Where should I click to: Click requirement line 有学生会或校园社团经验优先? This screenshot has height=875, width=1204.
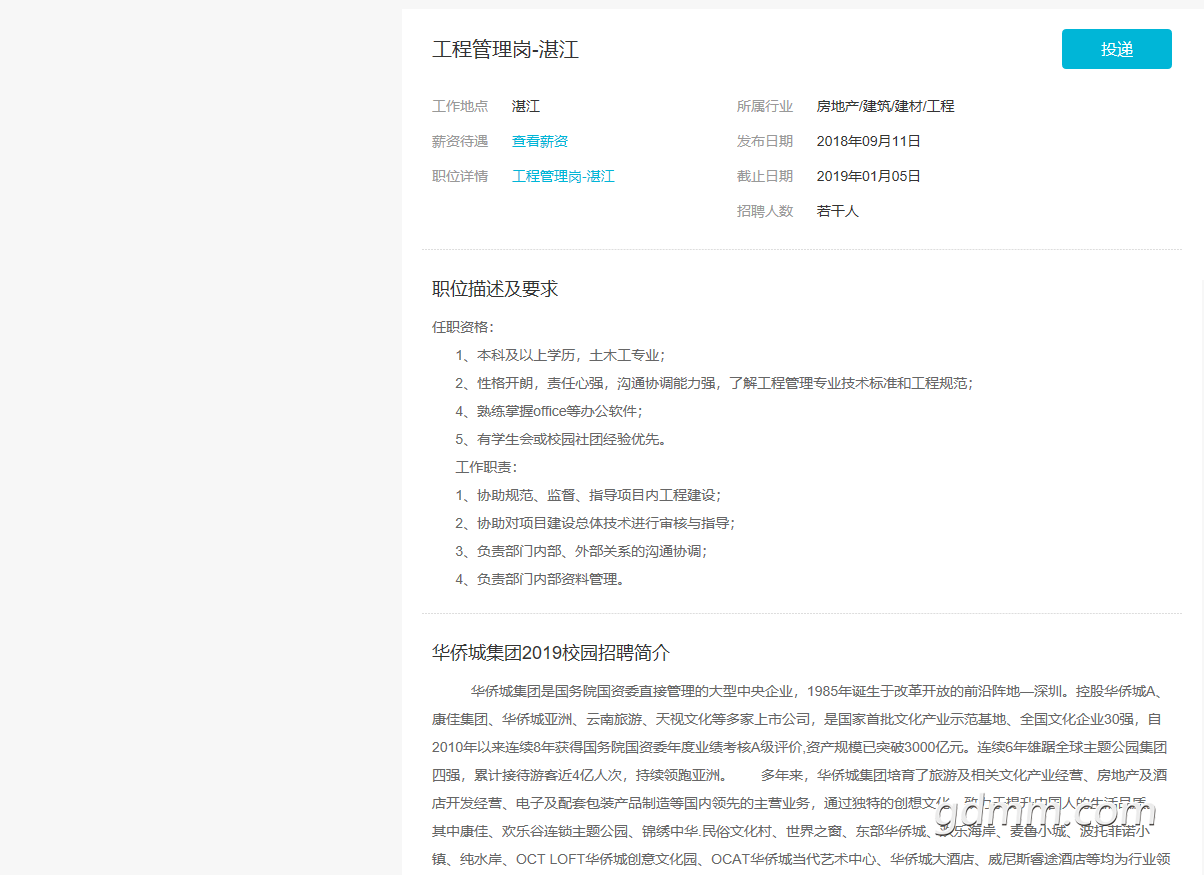[x=561, y=439]
